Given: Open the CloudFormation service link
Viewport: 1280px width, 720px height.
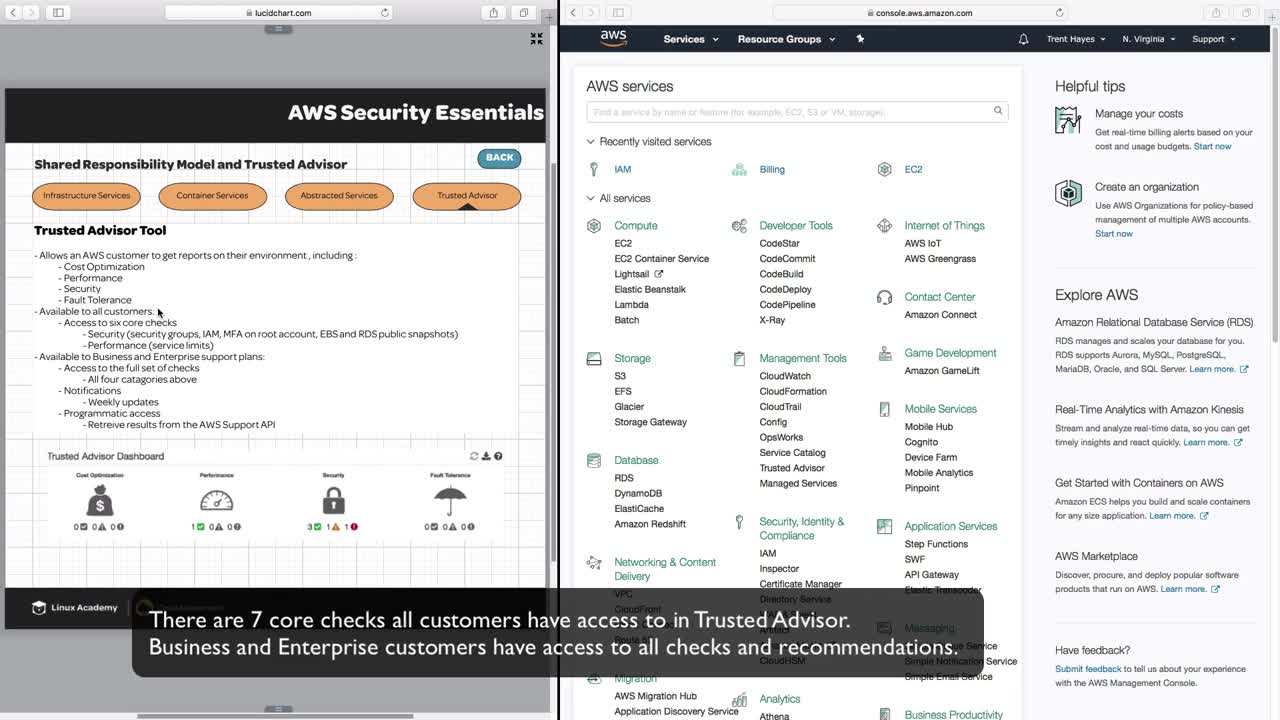Looking at the screenshot, I should click(x=793, y=391).
